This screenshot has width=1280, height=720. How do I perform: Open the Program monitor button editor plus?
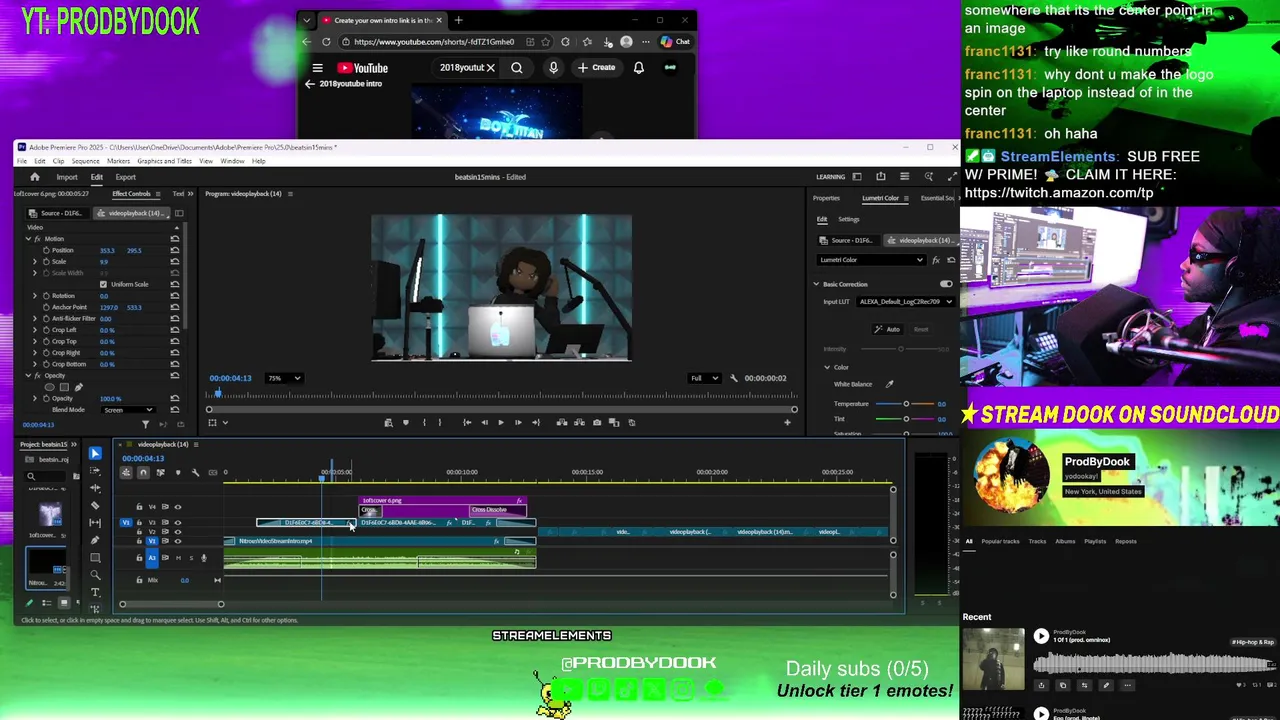[787, 422]
